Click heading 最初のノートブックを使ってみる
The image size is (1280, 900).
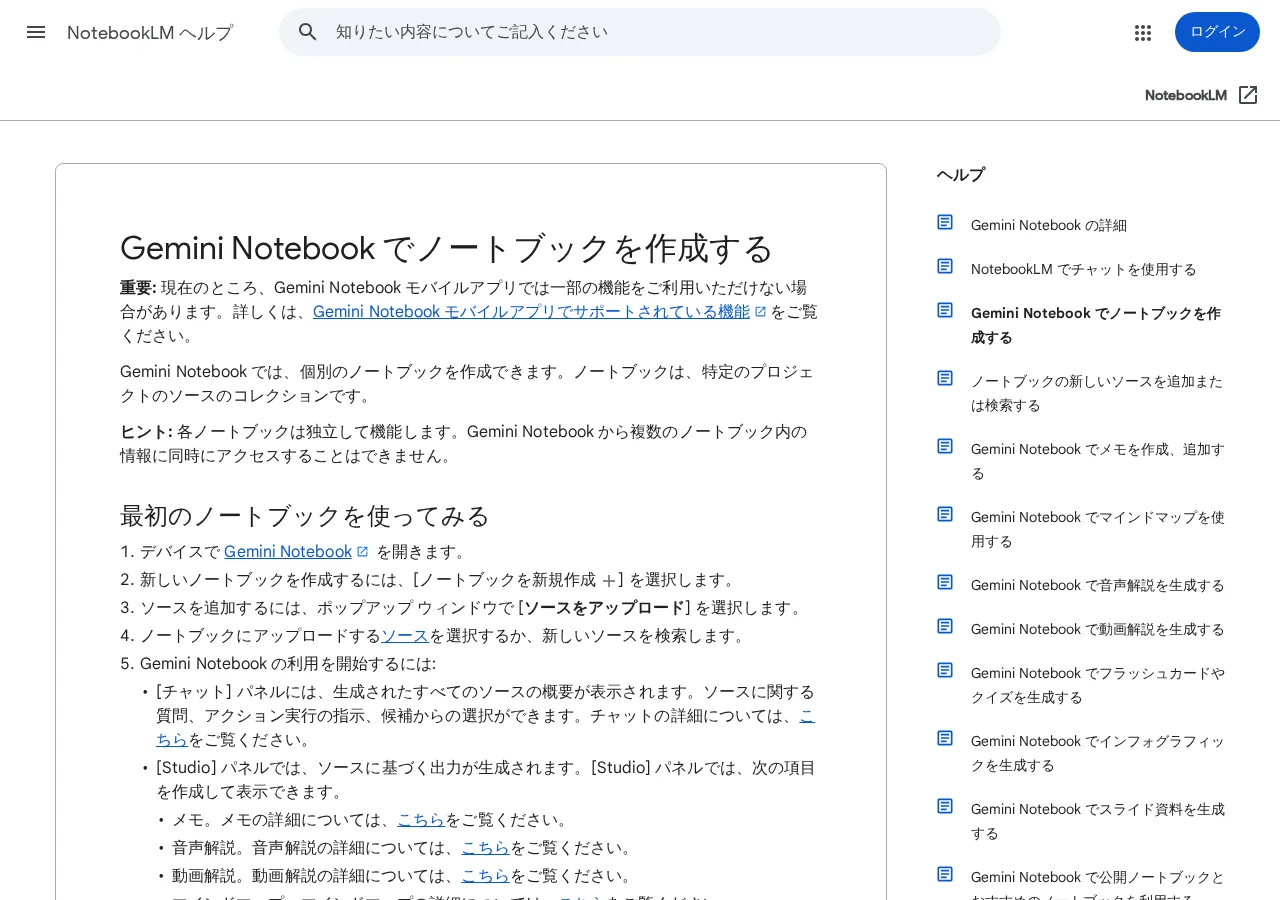(305, 516)
